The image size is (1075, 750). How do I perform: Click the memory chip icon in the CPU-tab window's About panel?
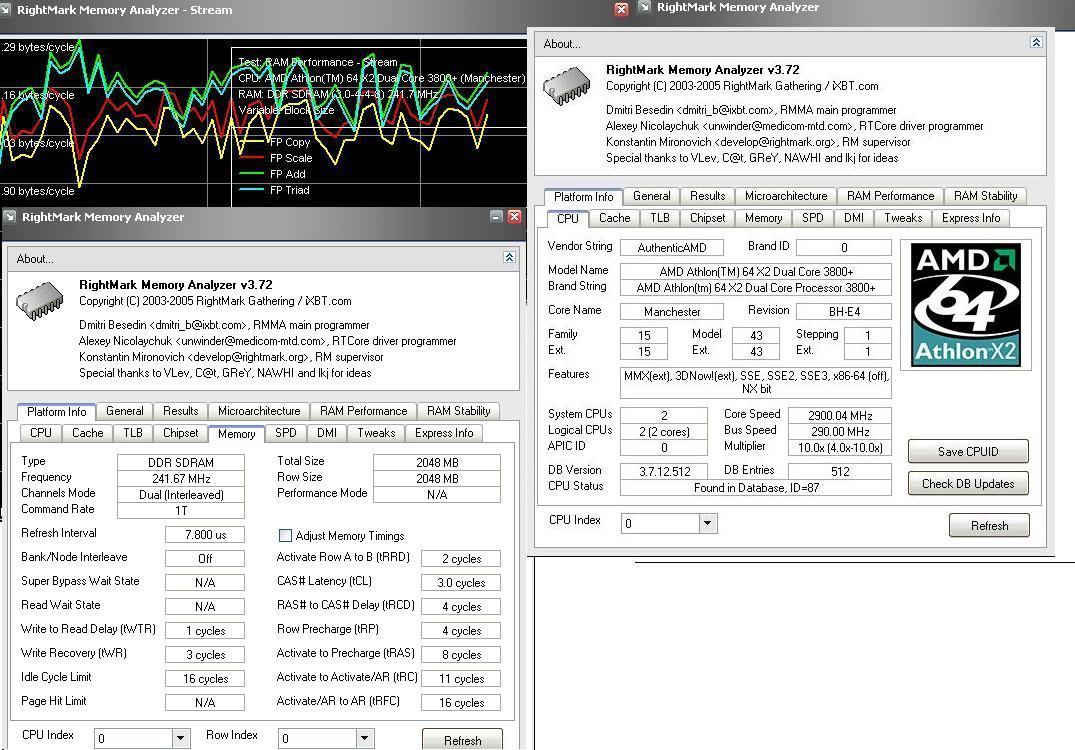(x=566, y=86)
